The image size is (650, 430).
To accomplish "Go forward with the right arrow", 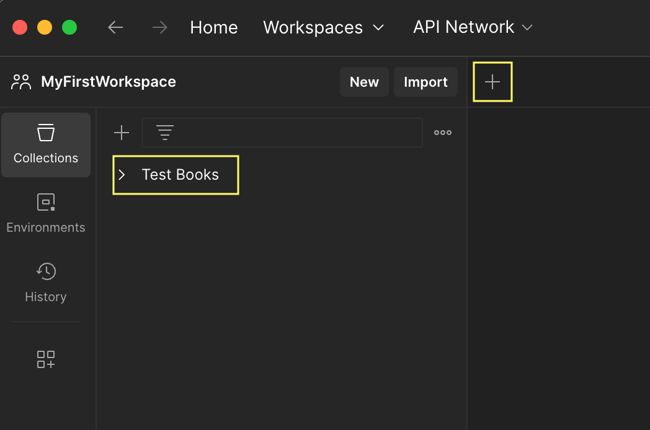I will (x=160, y=27).
